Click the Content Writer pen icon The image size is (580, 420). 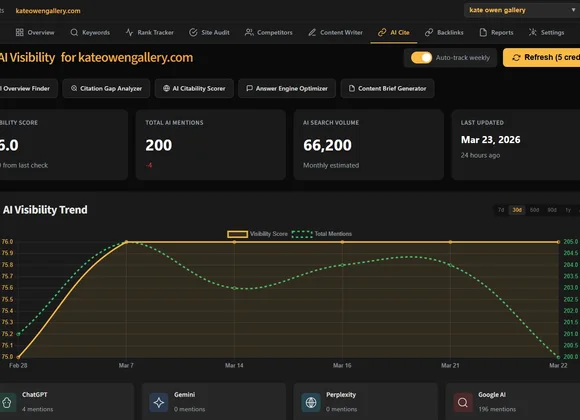pyautogui.click(x=312, y=33)
